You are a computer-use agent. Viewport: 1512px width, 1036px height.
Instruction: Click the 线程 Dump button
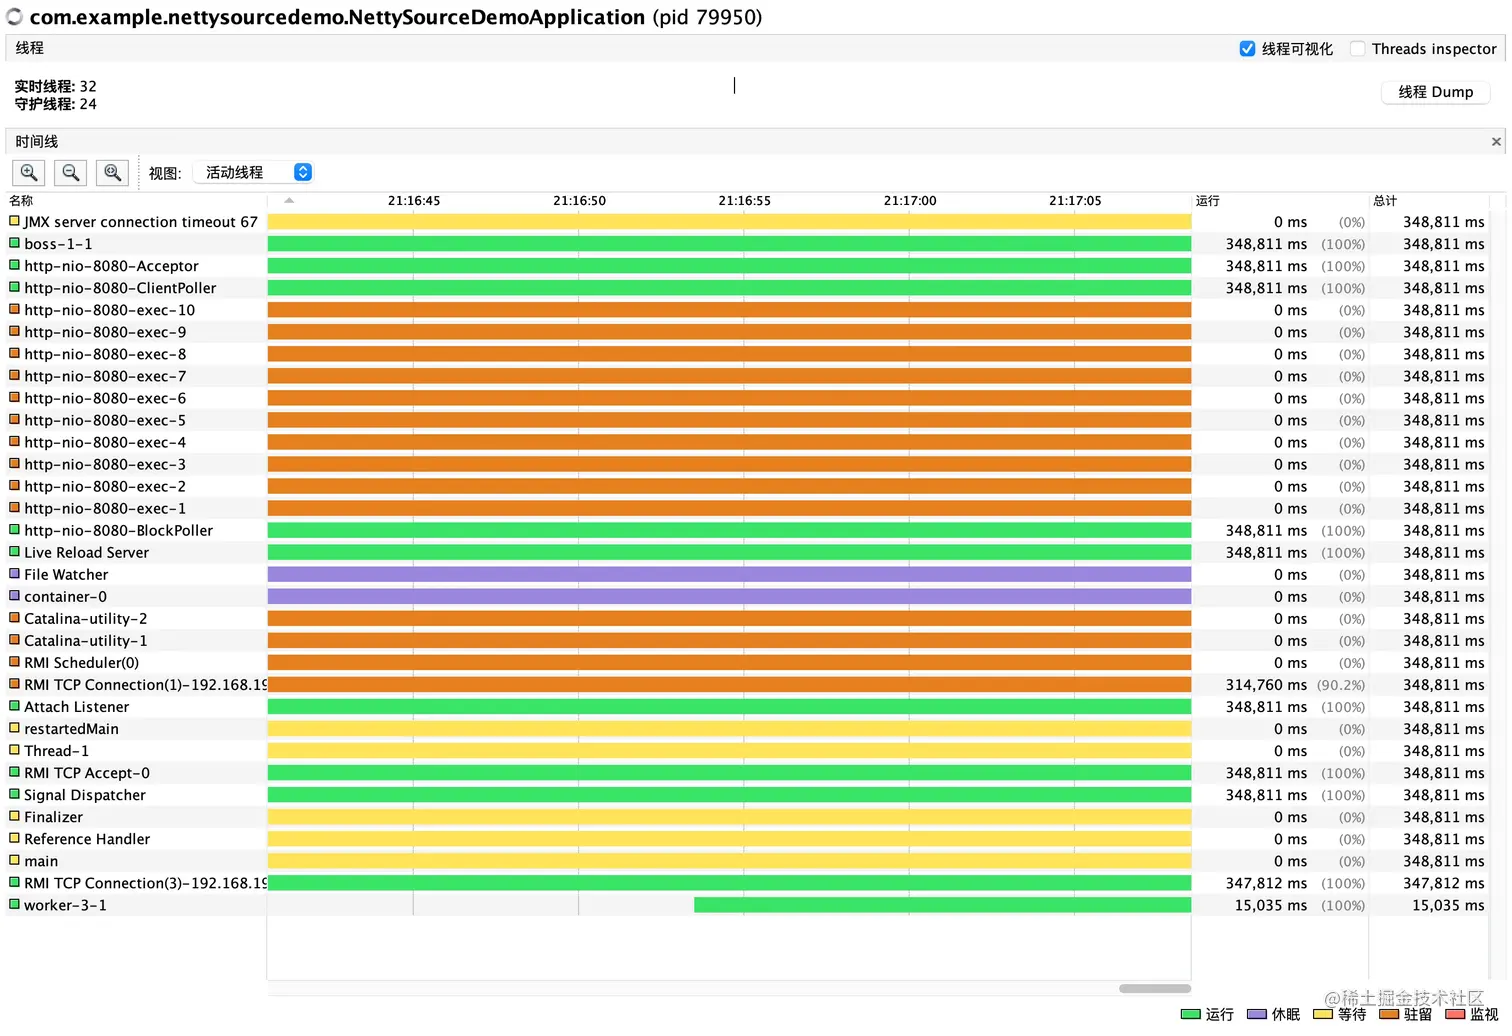tap(1435, 92)
